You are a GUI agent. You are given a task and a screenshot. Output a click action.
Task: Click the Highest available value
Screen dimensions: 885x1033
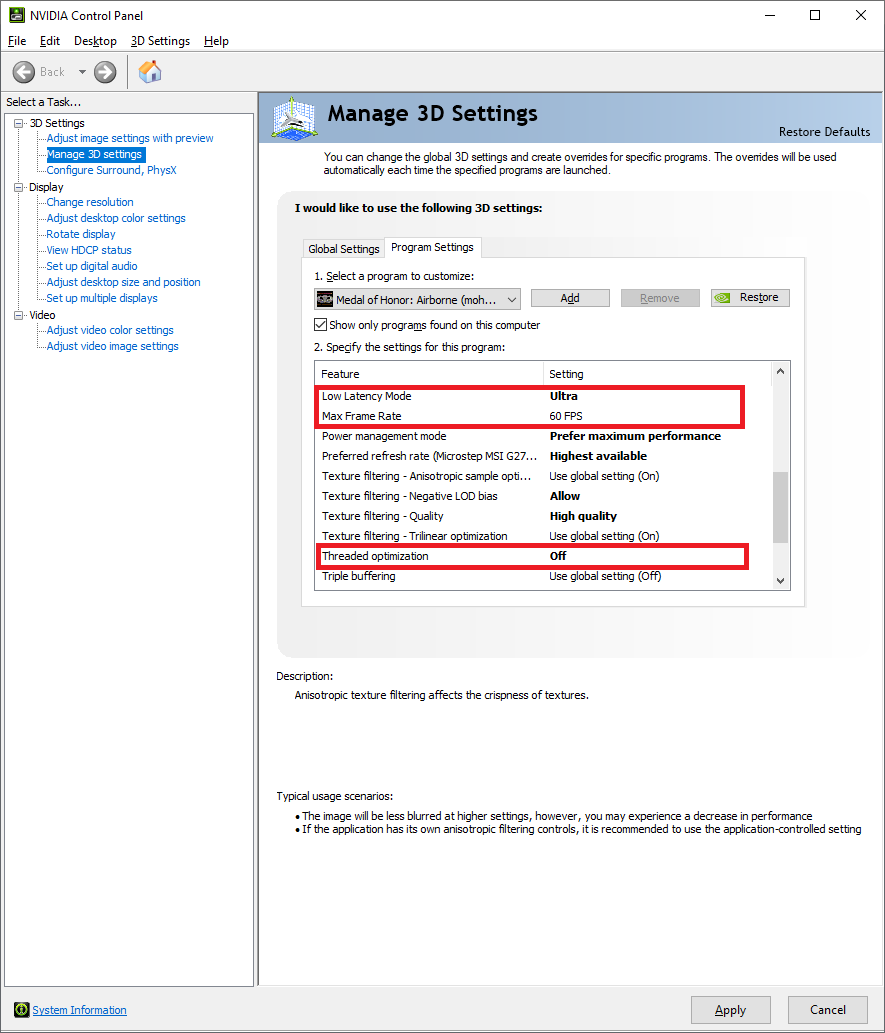[598, 456]
